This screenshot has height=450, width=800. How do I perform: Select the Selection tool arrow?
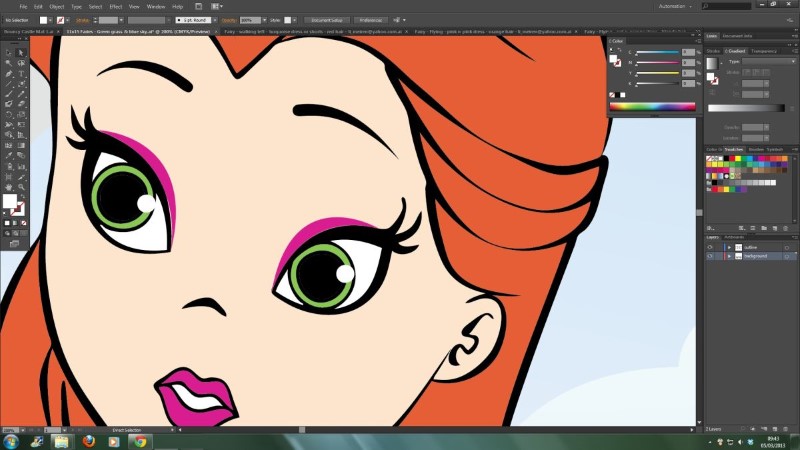pos(9,52)
